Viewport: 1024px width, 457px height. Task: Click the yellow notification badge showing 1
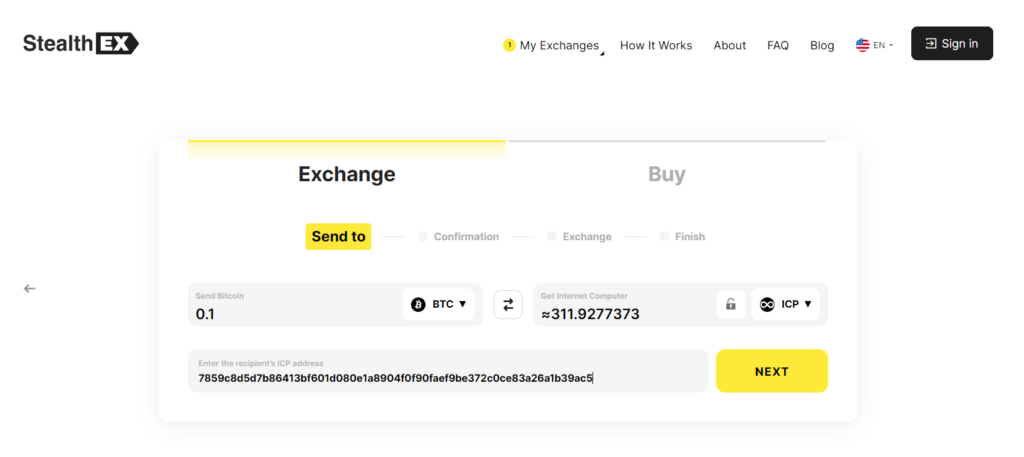click(509, 45)
